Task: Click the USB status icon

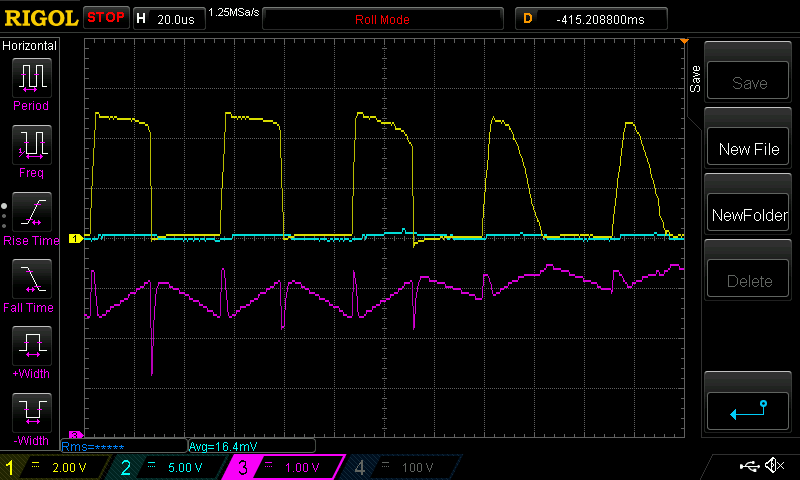Action: click(x=749, y=466)
